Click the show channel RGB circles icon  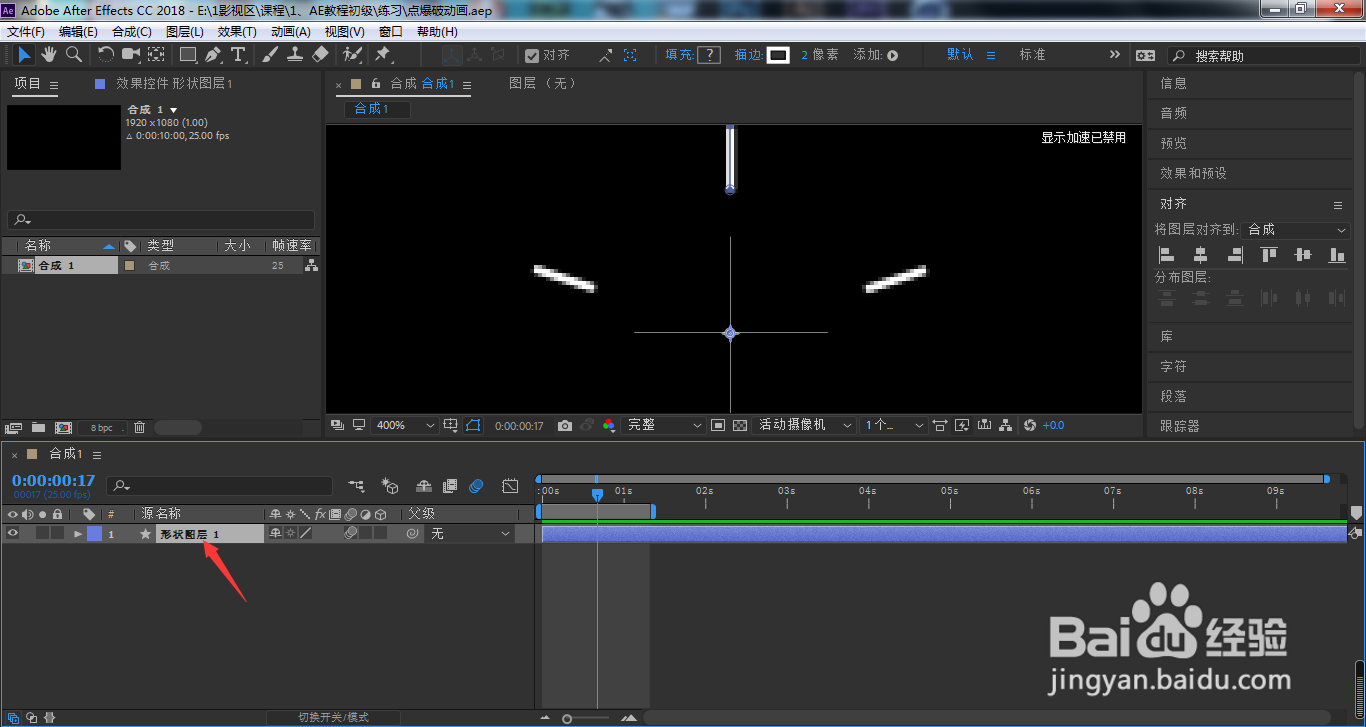(608, 425)
